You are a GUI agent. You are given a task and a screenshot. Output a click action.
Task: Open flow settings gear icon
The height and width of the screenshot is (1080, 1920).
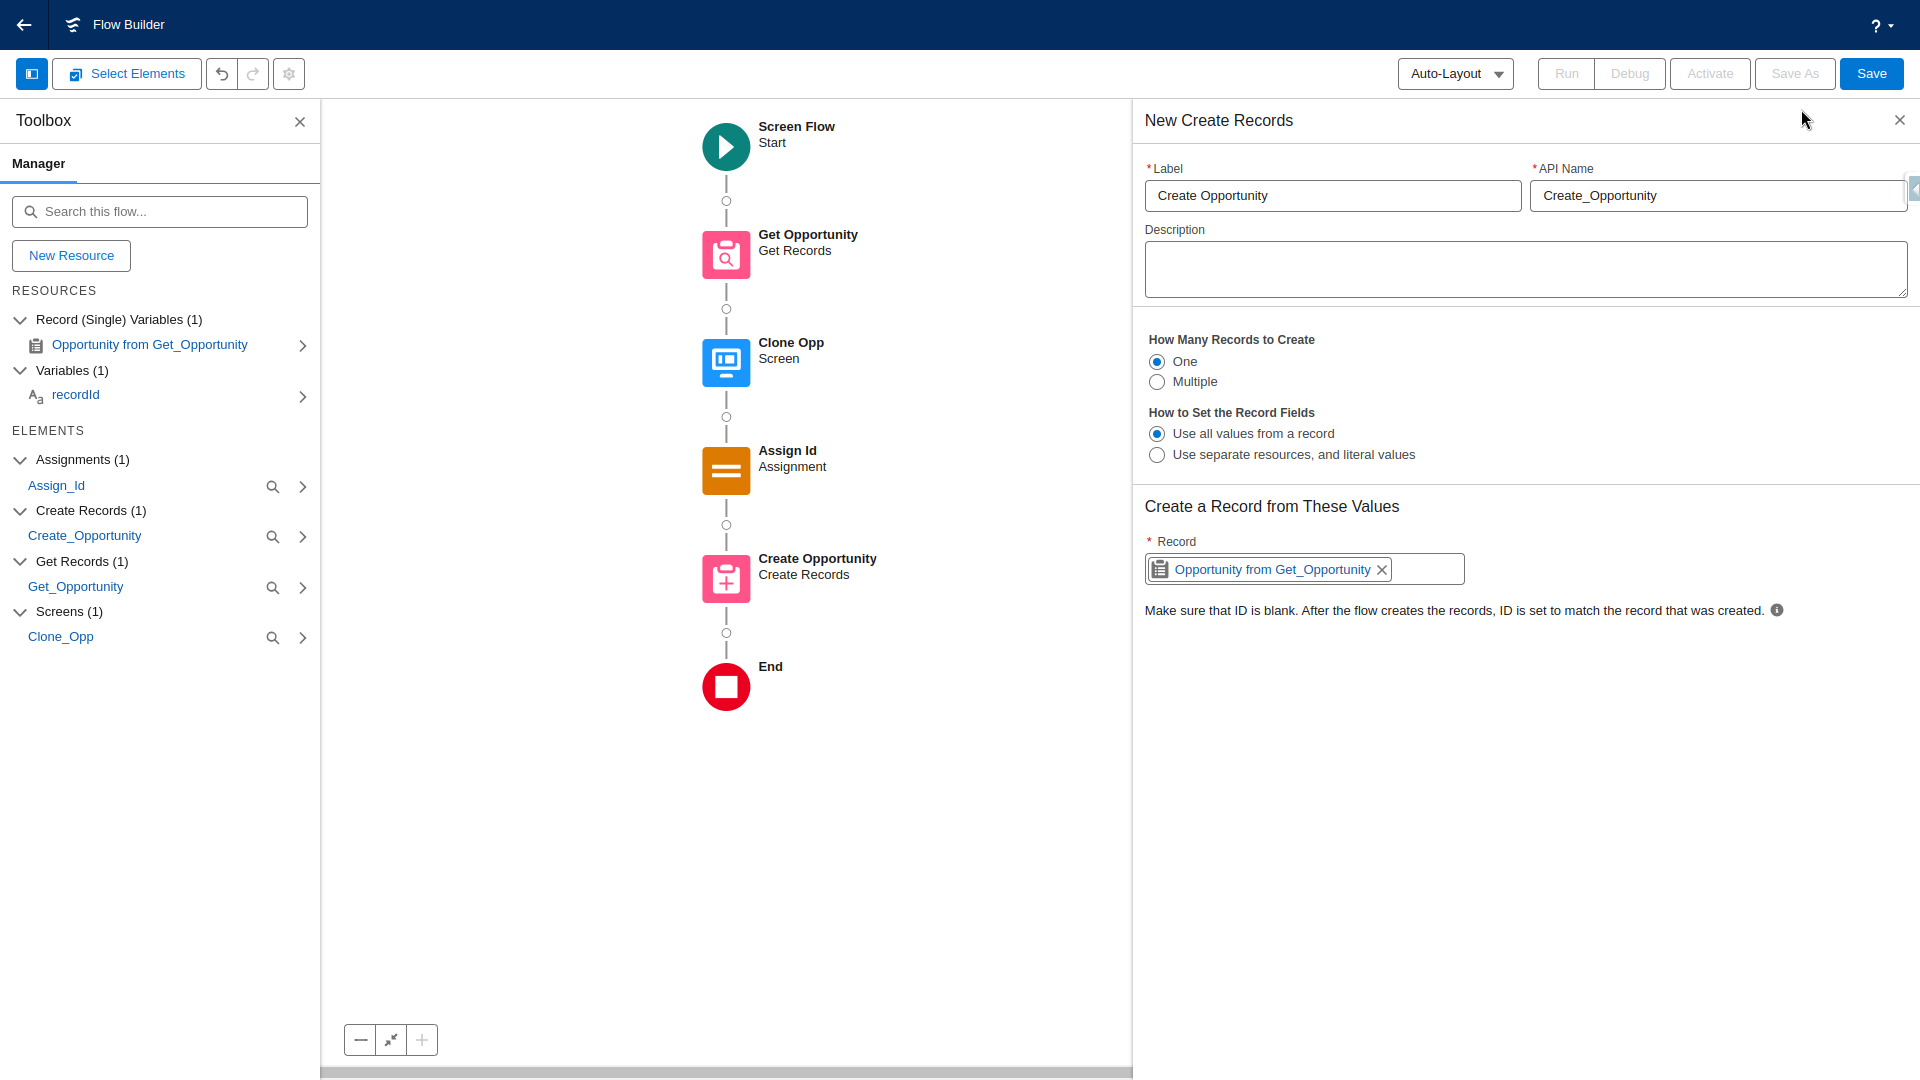(x=289, y=74)
